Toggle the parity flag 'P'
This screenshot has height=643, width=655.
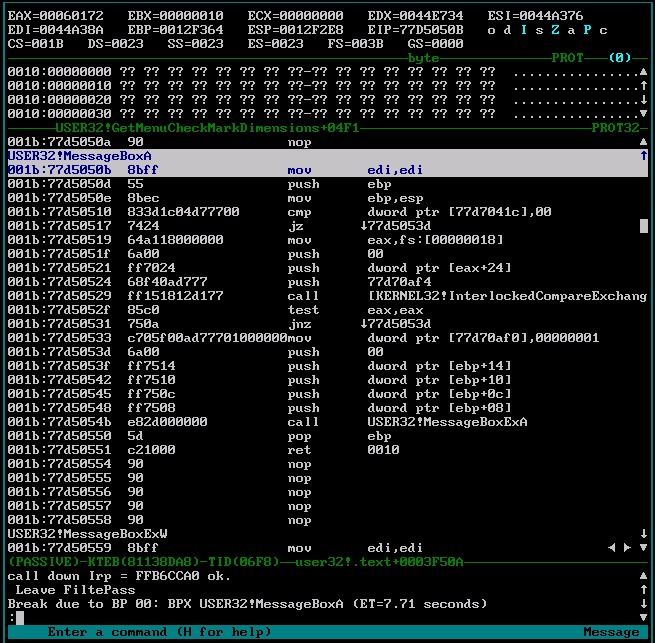tap(587, 30)
